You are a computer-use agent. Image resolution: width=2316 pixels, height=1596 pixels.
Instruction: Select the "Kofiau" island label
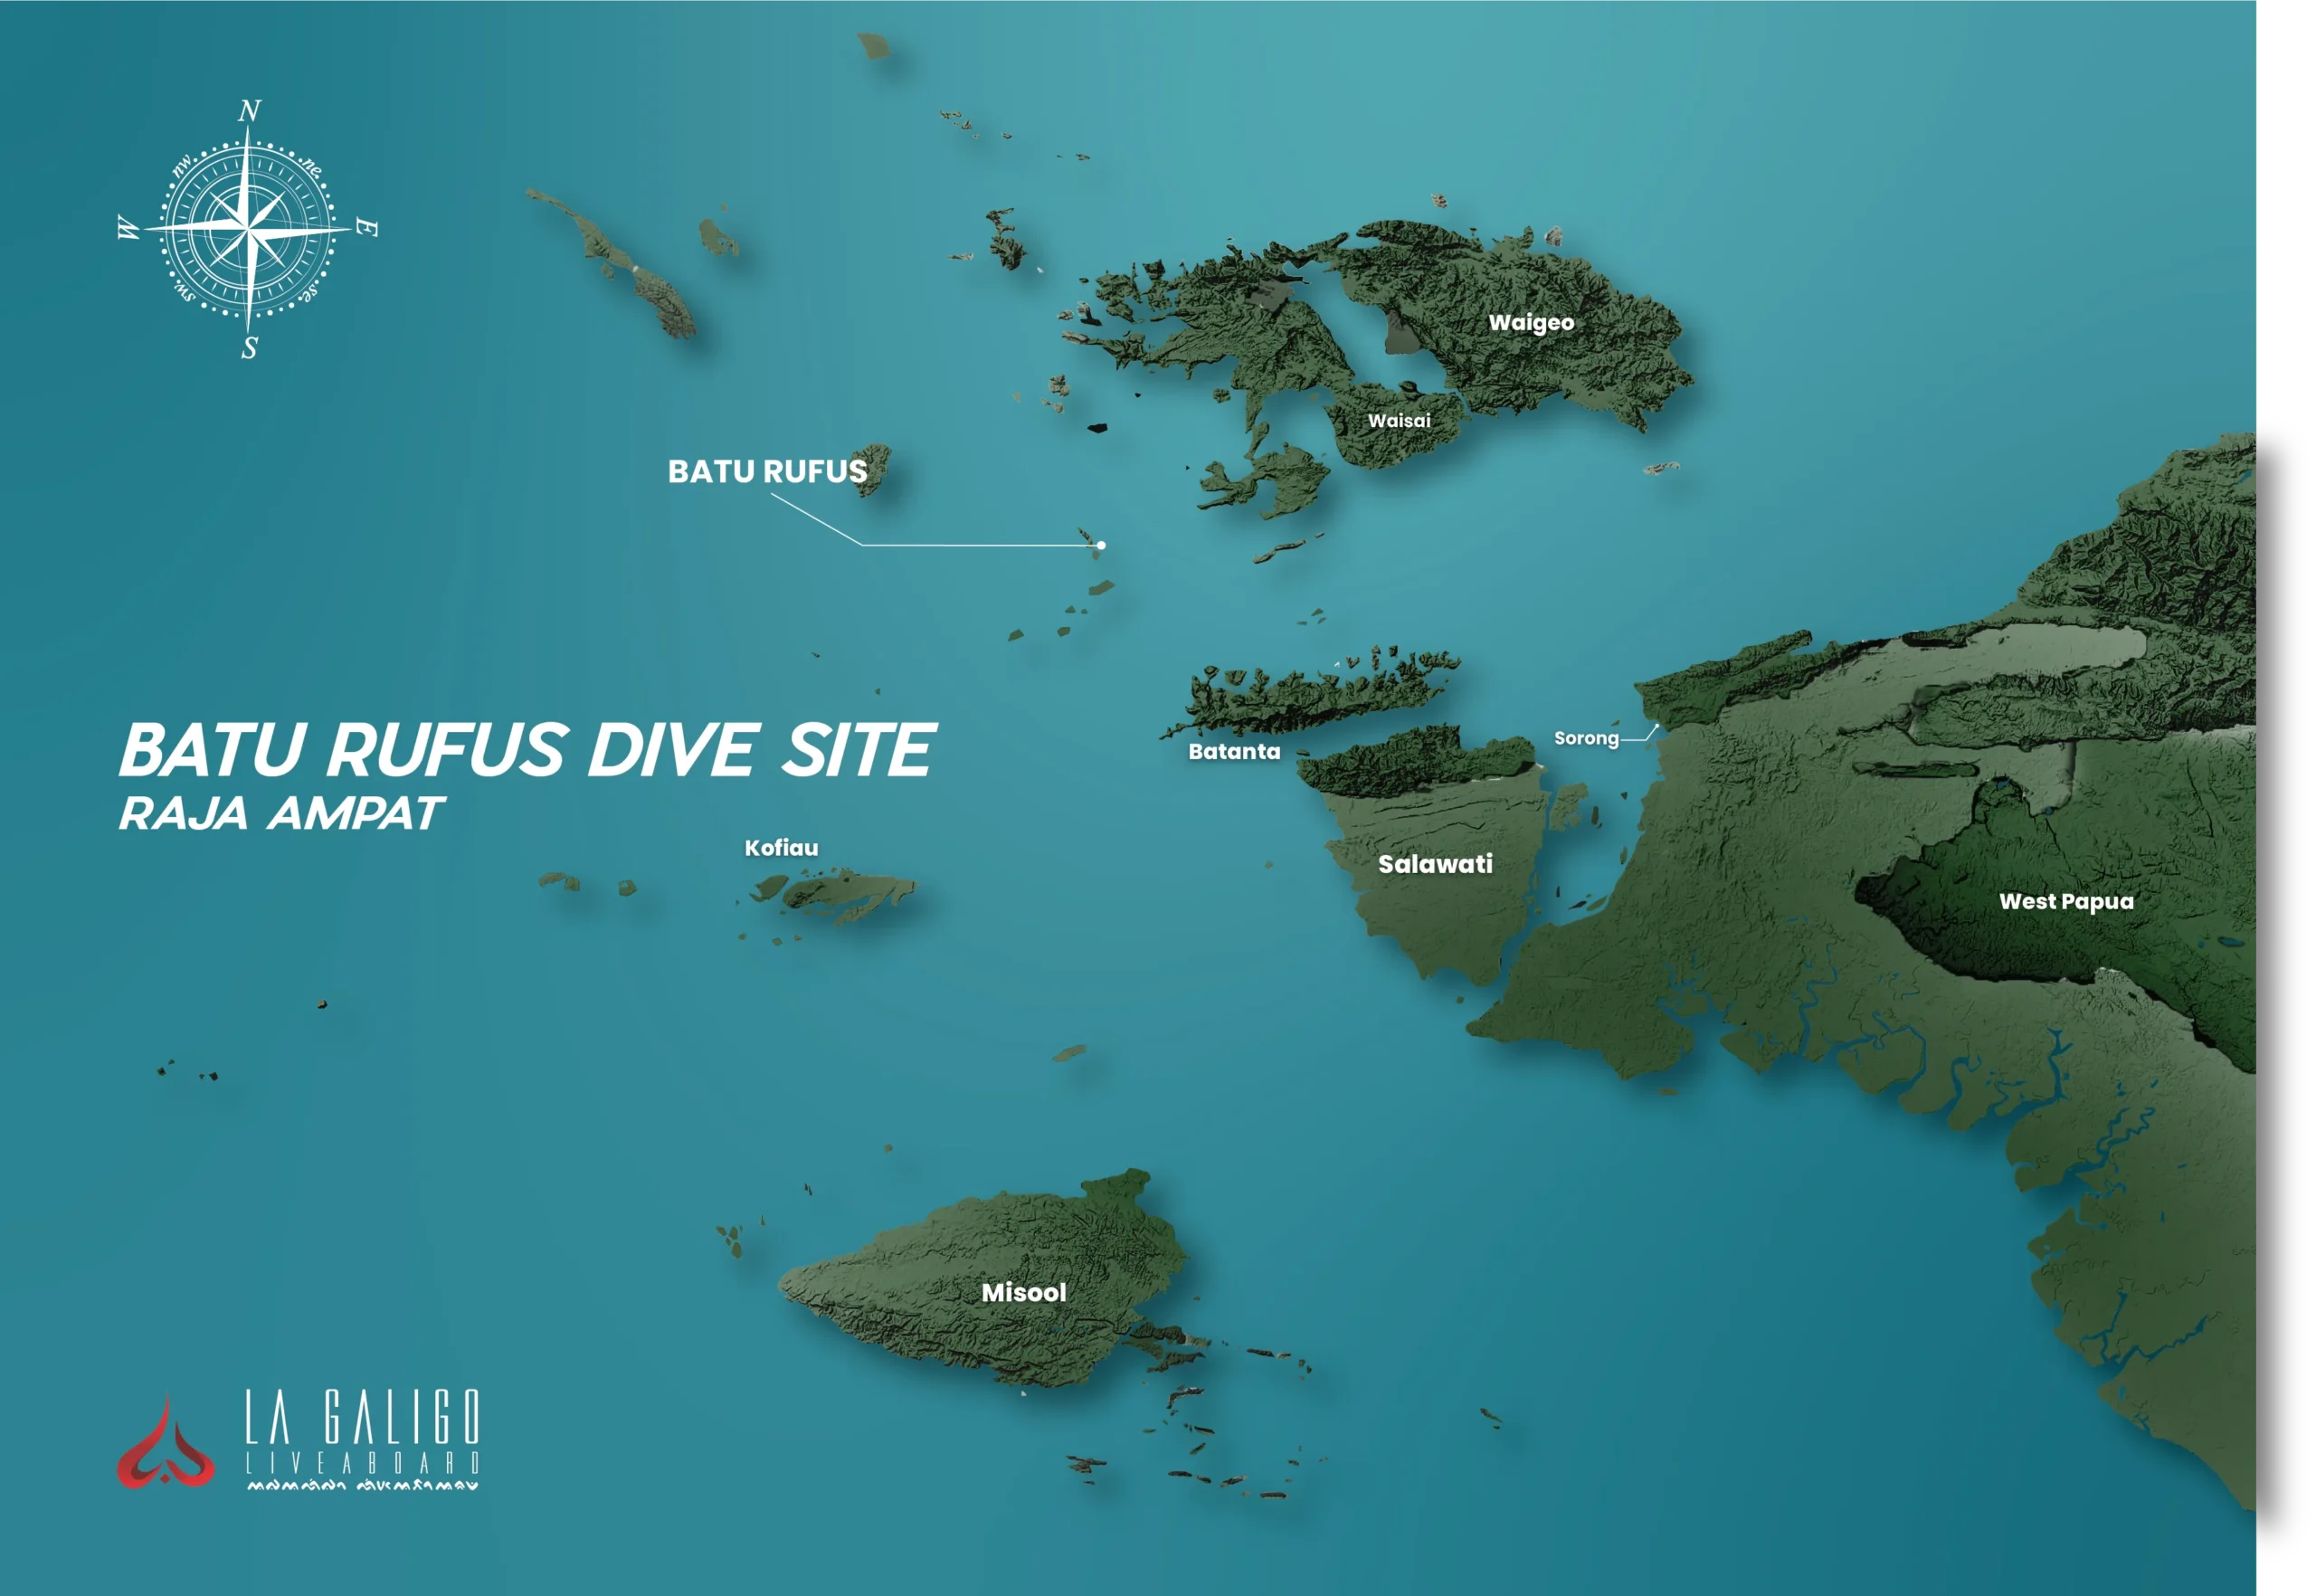click(781, 847)
